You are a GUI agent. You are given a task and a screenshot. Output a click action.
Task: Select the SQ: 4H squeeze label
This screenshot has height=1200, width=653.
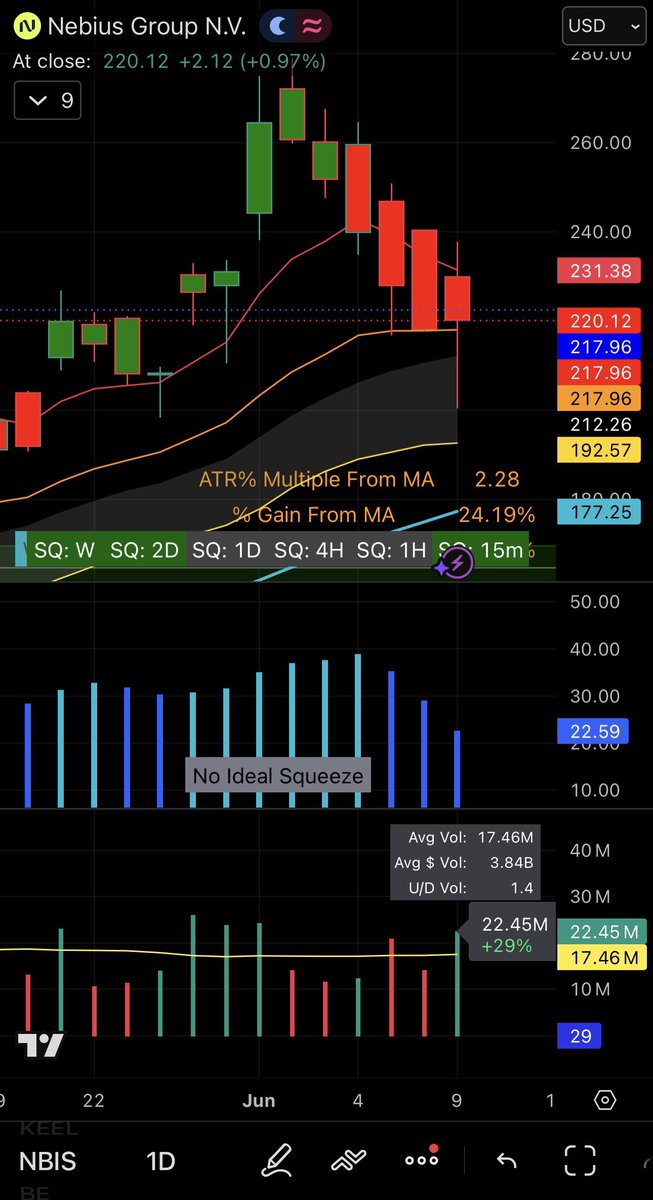click(x=308, y=550)
